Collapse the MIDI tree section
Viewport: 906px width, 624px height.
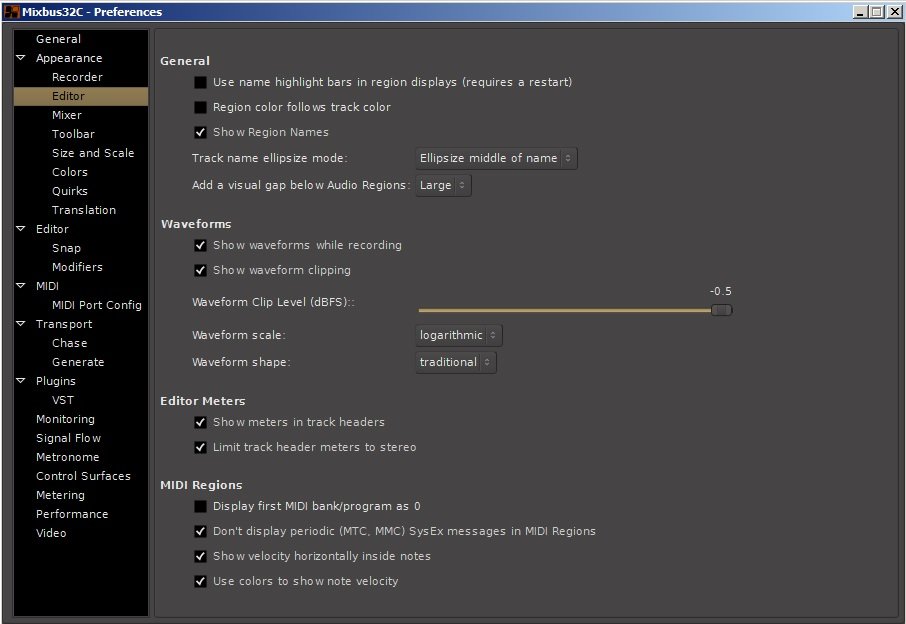tap(21, 285)
